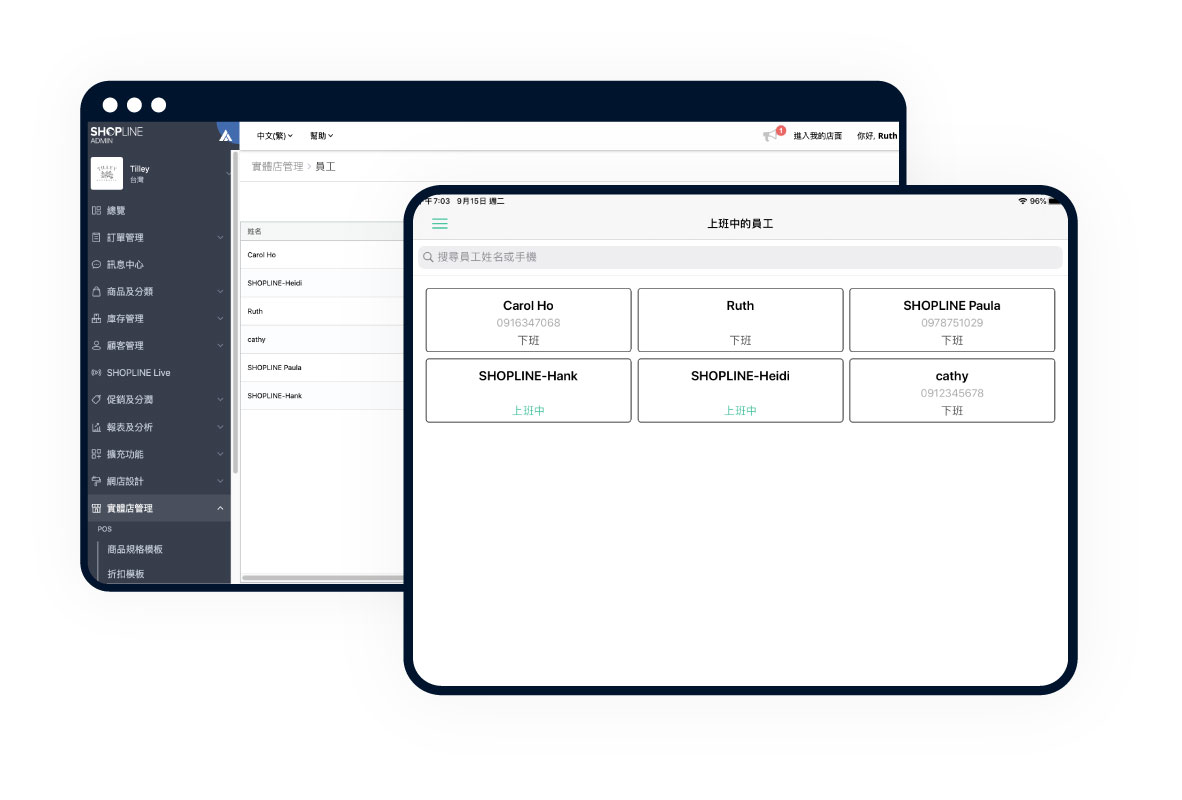1182x800 pixels.
Task: Click the 實體店管理 breadcrumb link
Action: 277,167
